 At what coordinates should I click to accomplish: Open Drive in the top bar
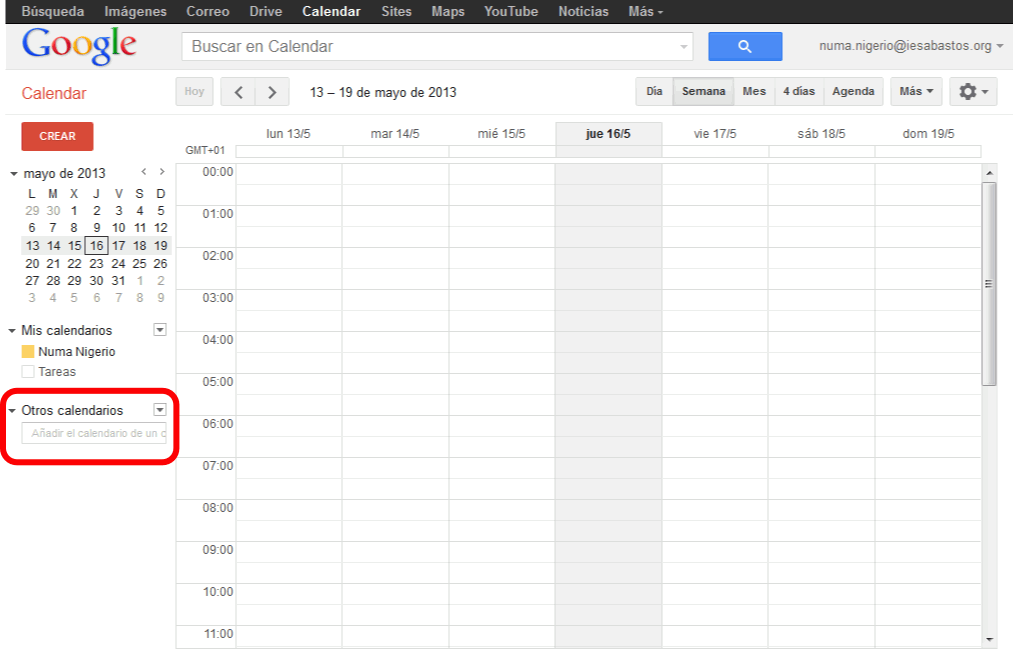point(266,12)
